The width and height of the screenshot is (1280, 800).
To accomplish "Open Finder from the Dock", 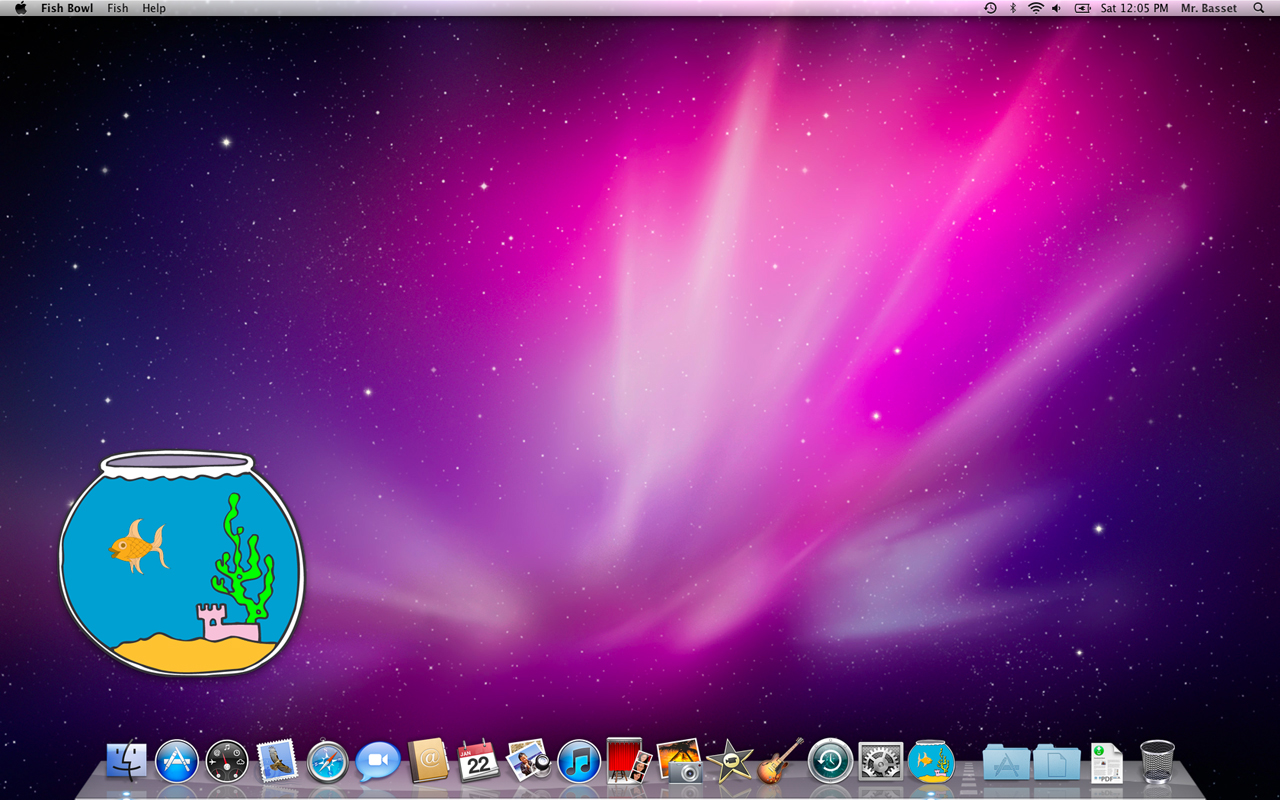I will tap(127, 762).
